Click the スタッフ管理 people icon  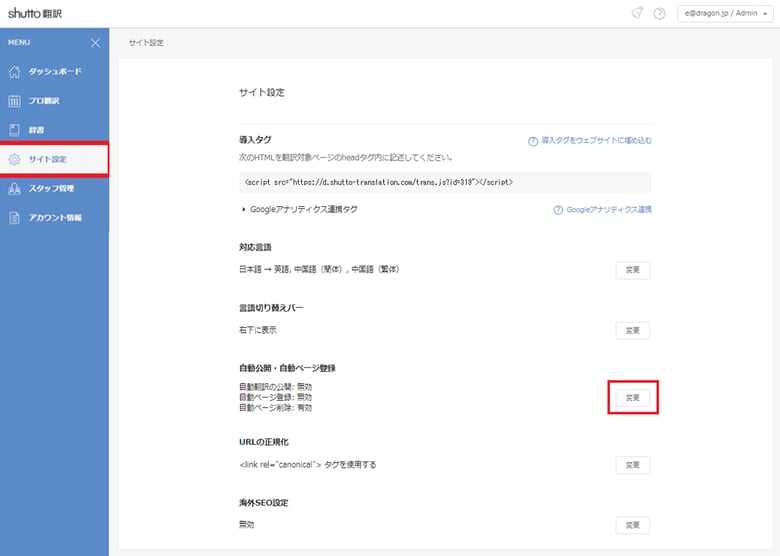pos(14,188)
